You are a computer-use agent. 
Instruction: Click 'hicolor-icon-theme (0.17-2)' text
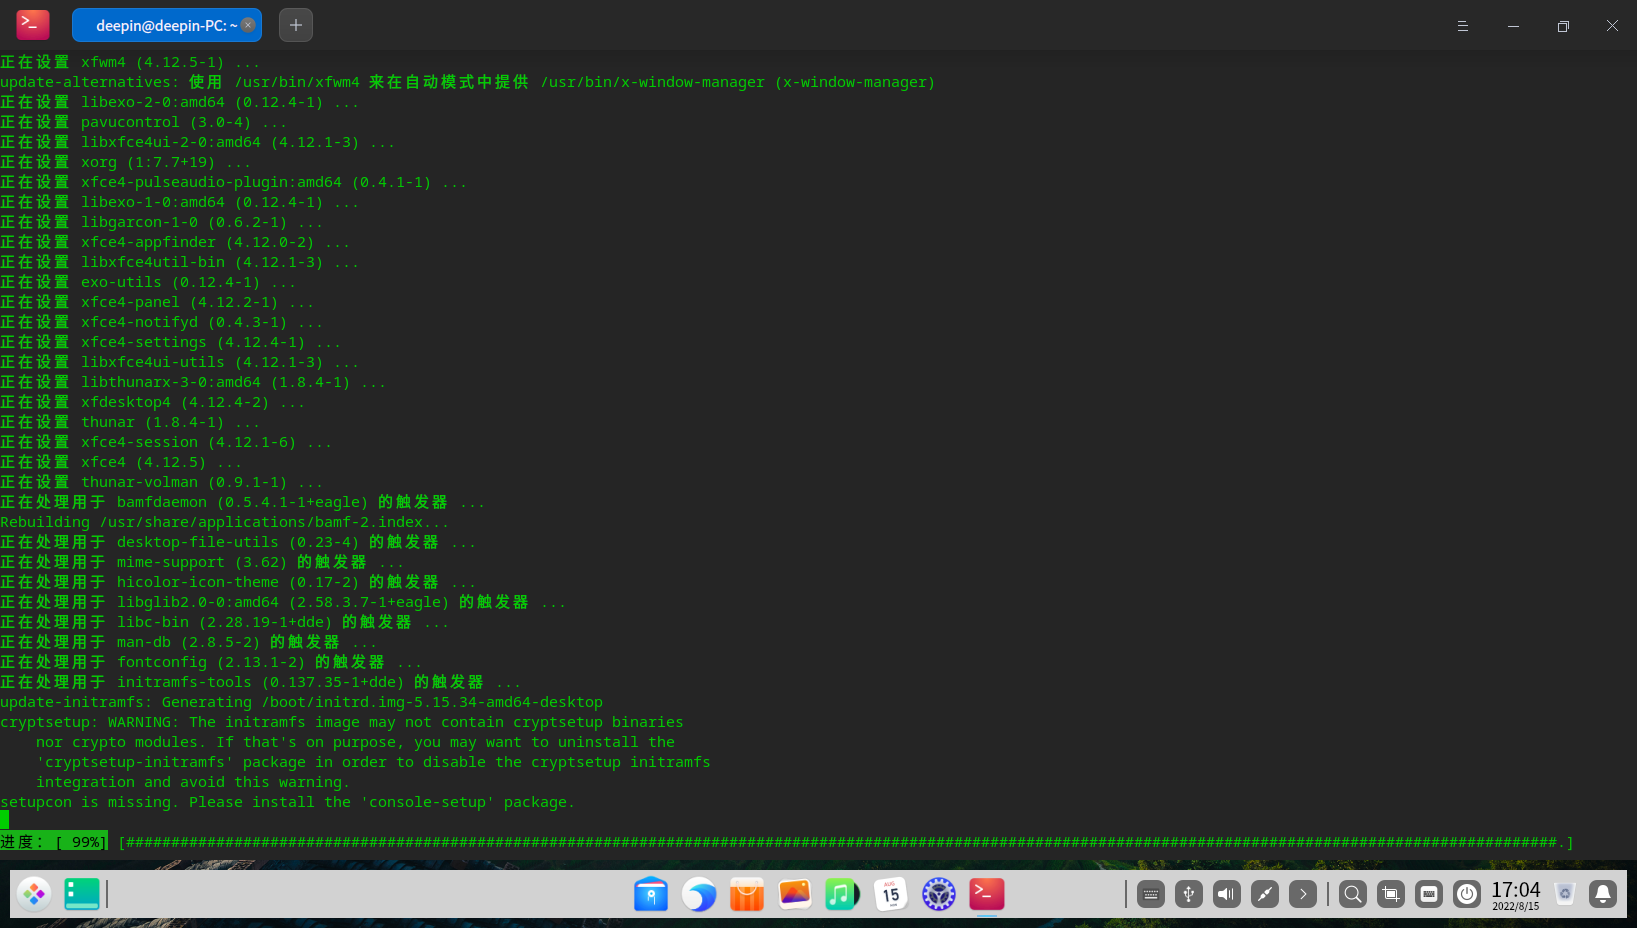[x=238, y=582]
